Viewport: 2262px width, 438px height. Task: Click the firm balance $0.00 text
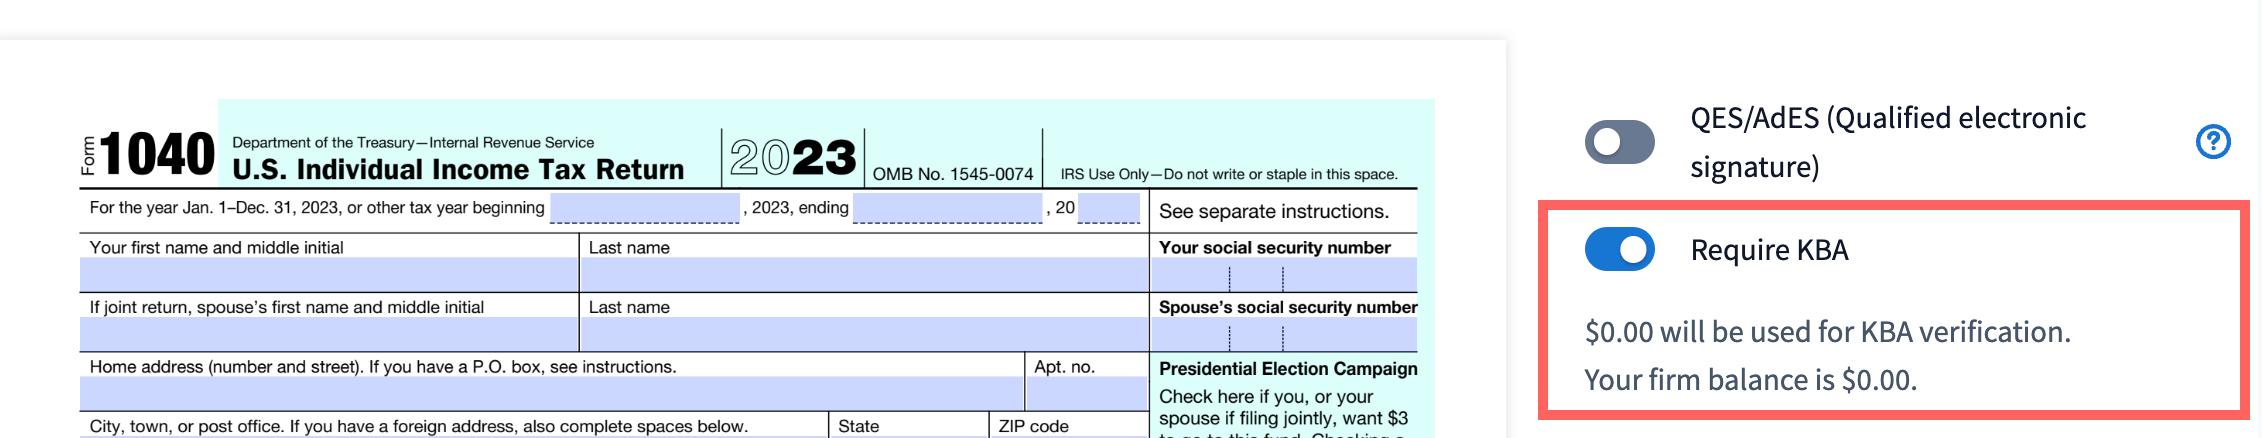pos(1750,380)
